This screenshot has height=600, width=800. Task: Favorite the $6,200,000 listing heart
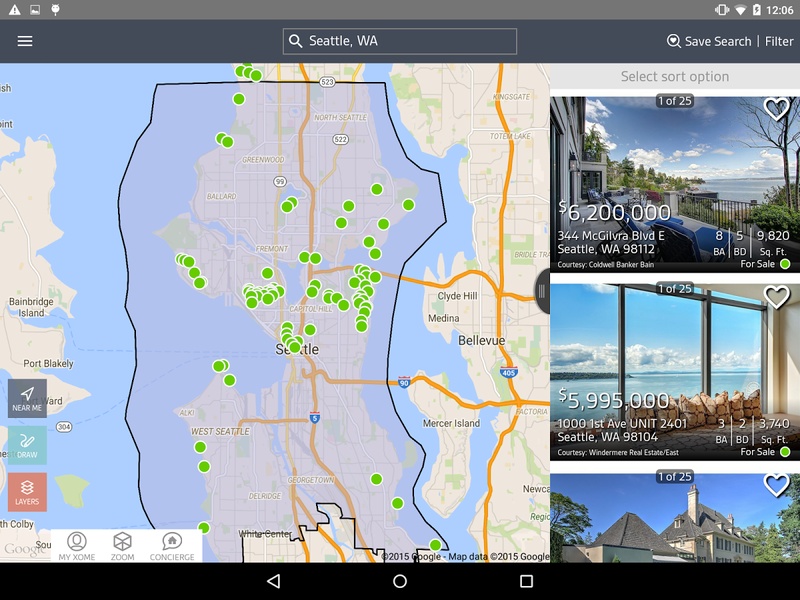(777, 109)
